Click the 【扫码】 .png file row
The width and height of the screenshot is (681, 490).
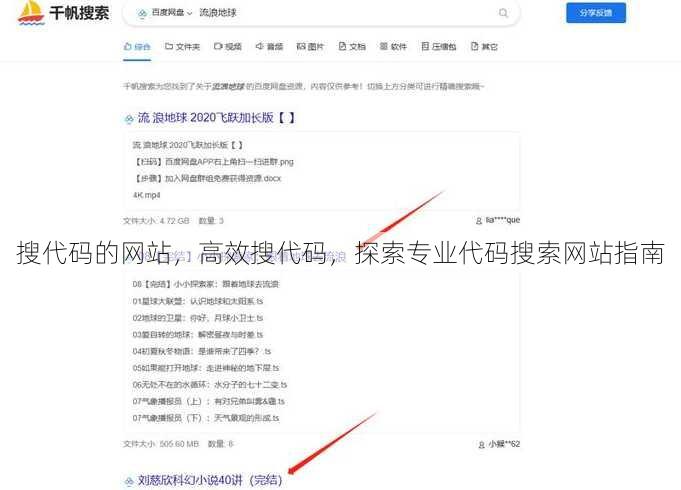point(214,162)
